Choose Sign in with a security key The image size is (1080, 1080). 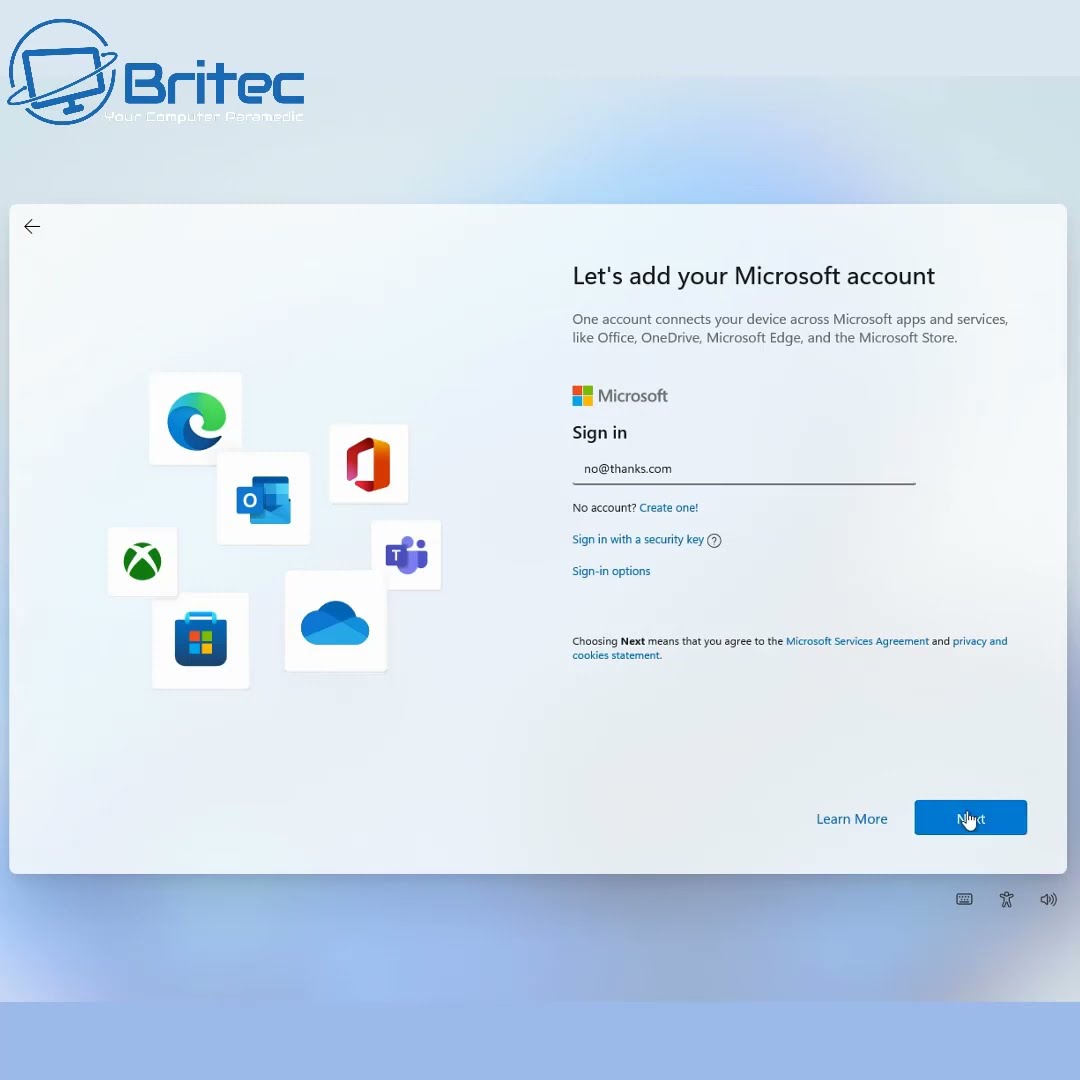(638, 539)
